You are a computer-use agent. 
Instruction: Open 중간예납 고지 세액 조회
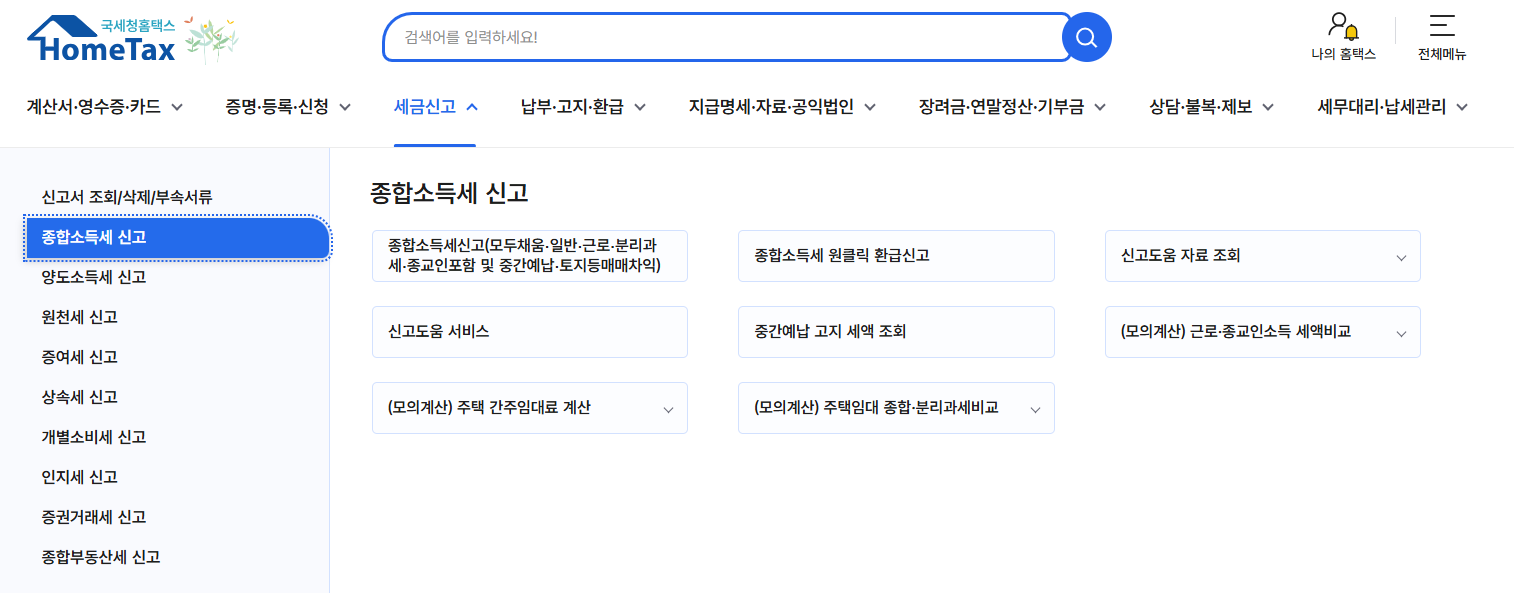tap(896, 332)
